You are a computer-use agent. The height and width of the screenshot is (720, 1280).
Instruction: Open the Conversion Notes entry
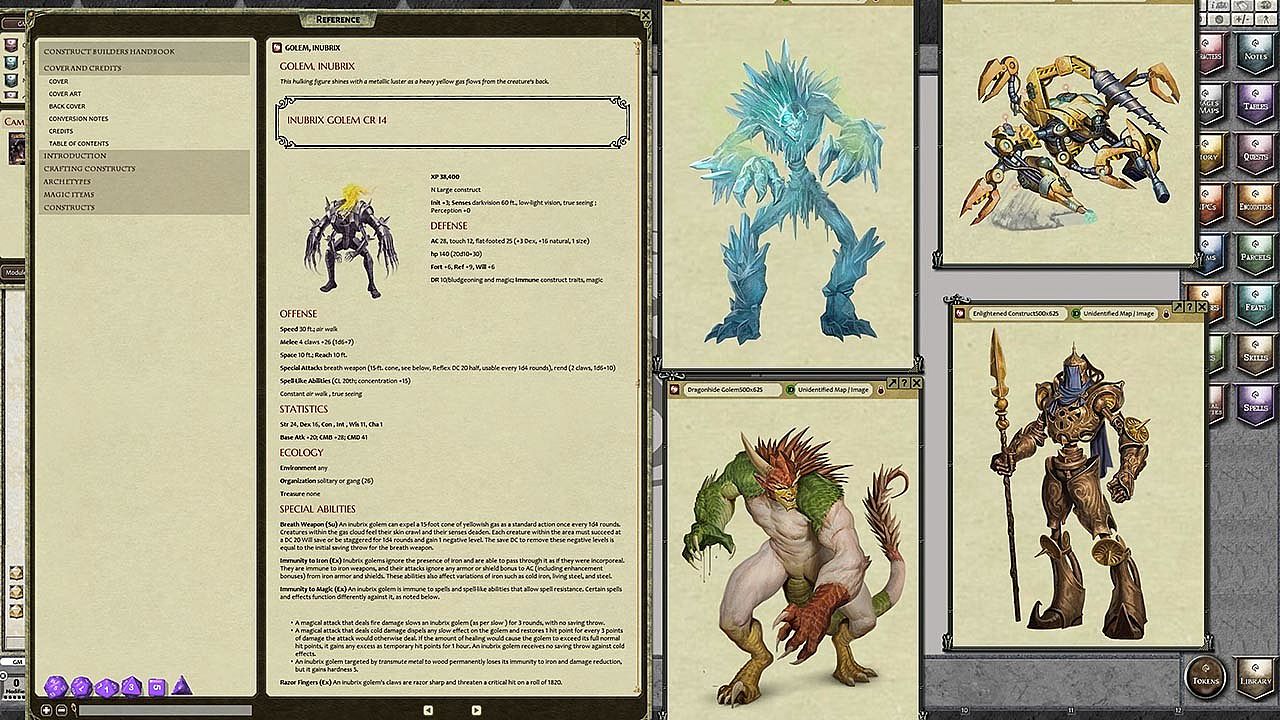(78, 119)
